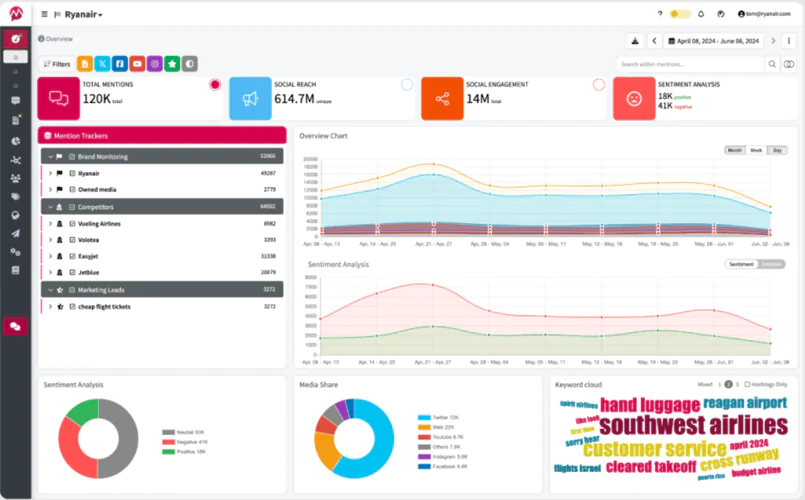
Task: Check the Hashtags Only checkbox
Action: 747,384
